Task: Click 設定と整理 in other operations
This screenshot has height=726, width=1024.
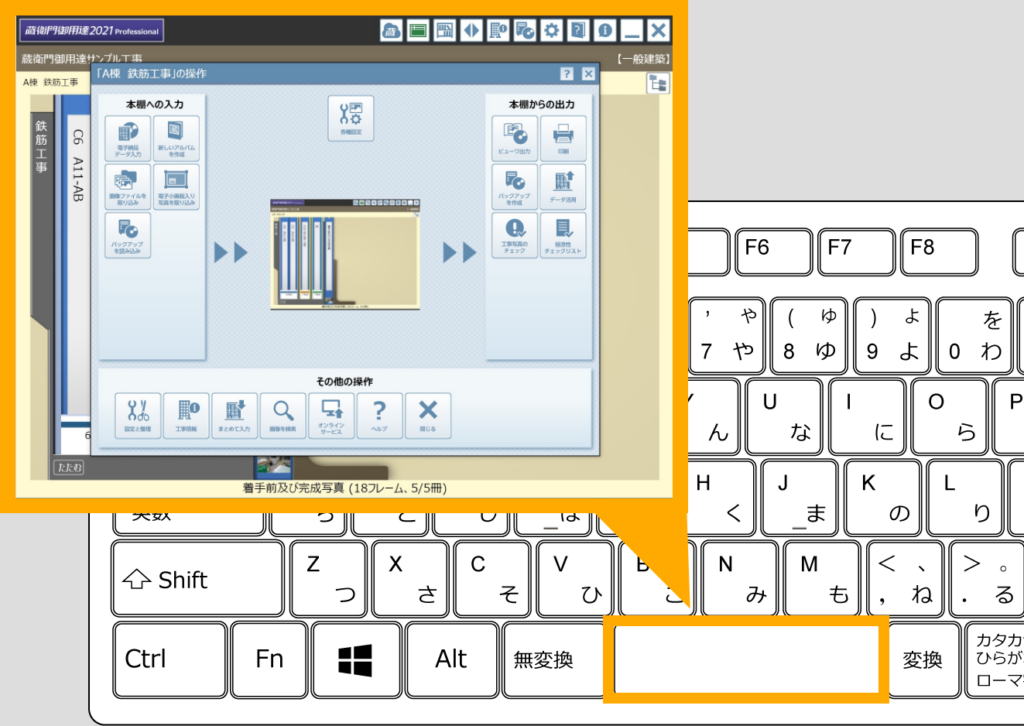Action: (x=138, y=415)
